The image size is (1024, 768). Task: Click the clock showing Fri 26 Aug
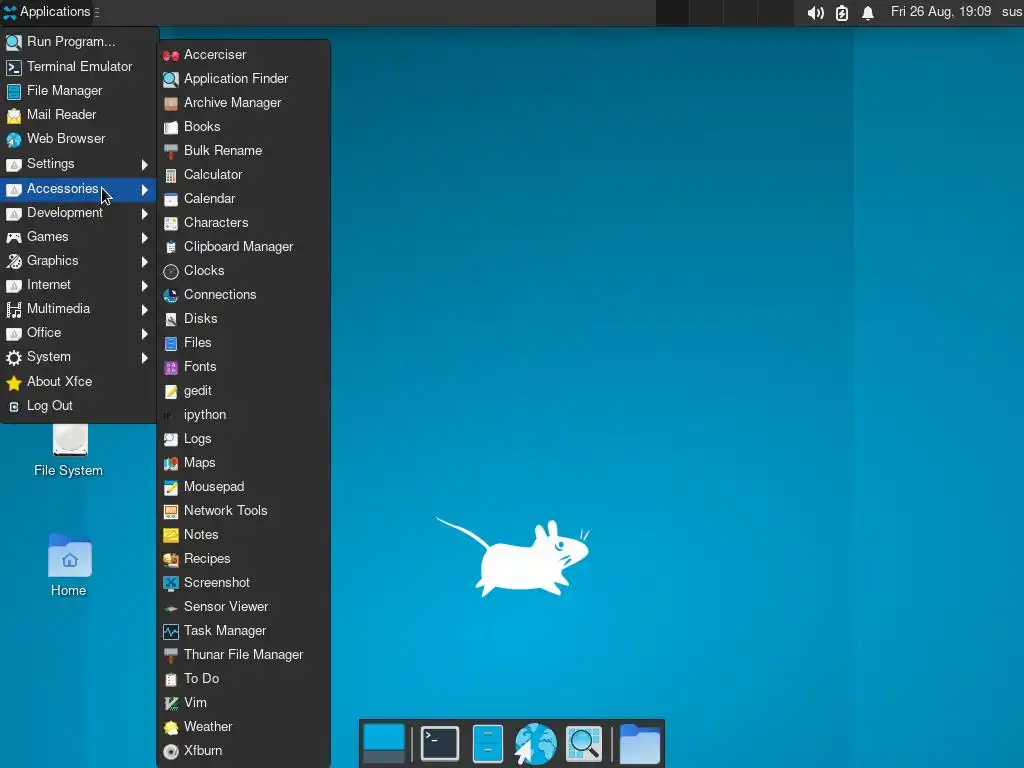pos(940,12)
